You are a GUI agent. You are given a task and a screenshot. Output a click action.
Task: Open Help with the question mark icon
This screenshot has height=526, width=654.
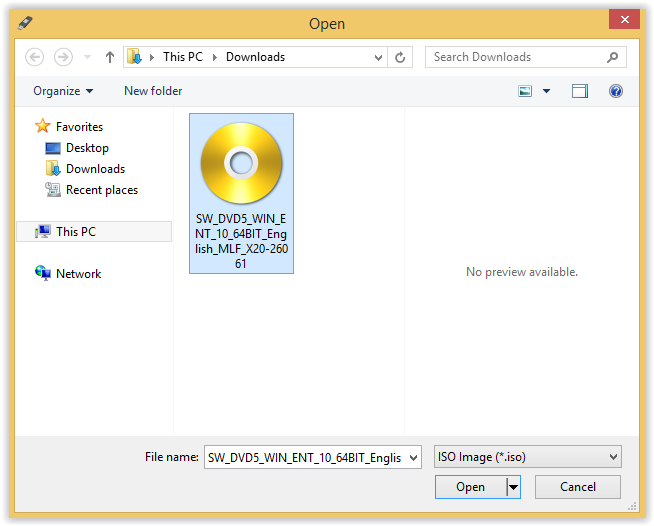coord(616,91)
